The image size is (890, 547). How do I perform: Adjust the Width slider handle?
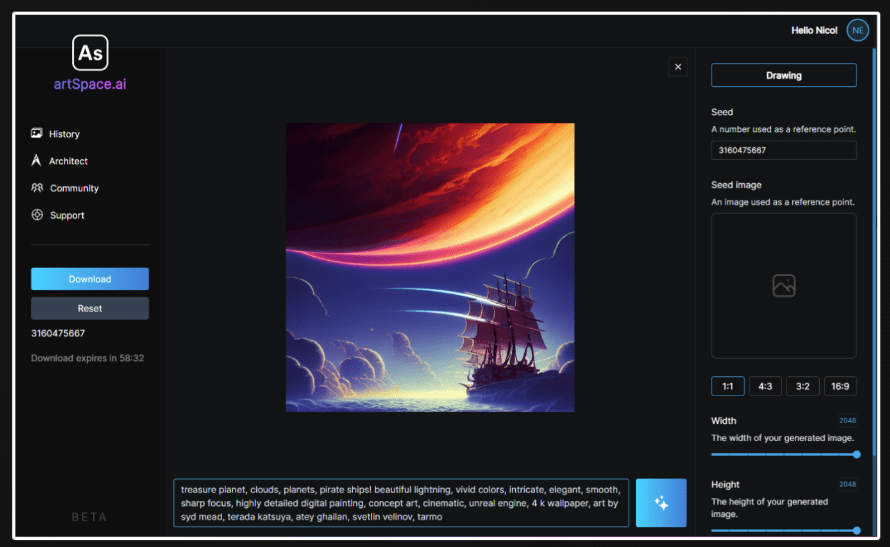(x=857, y=455)
